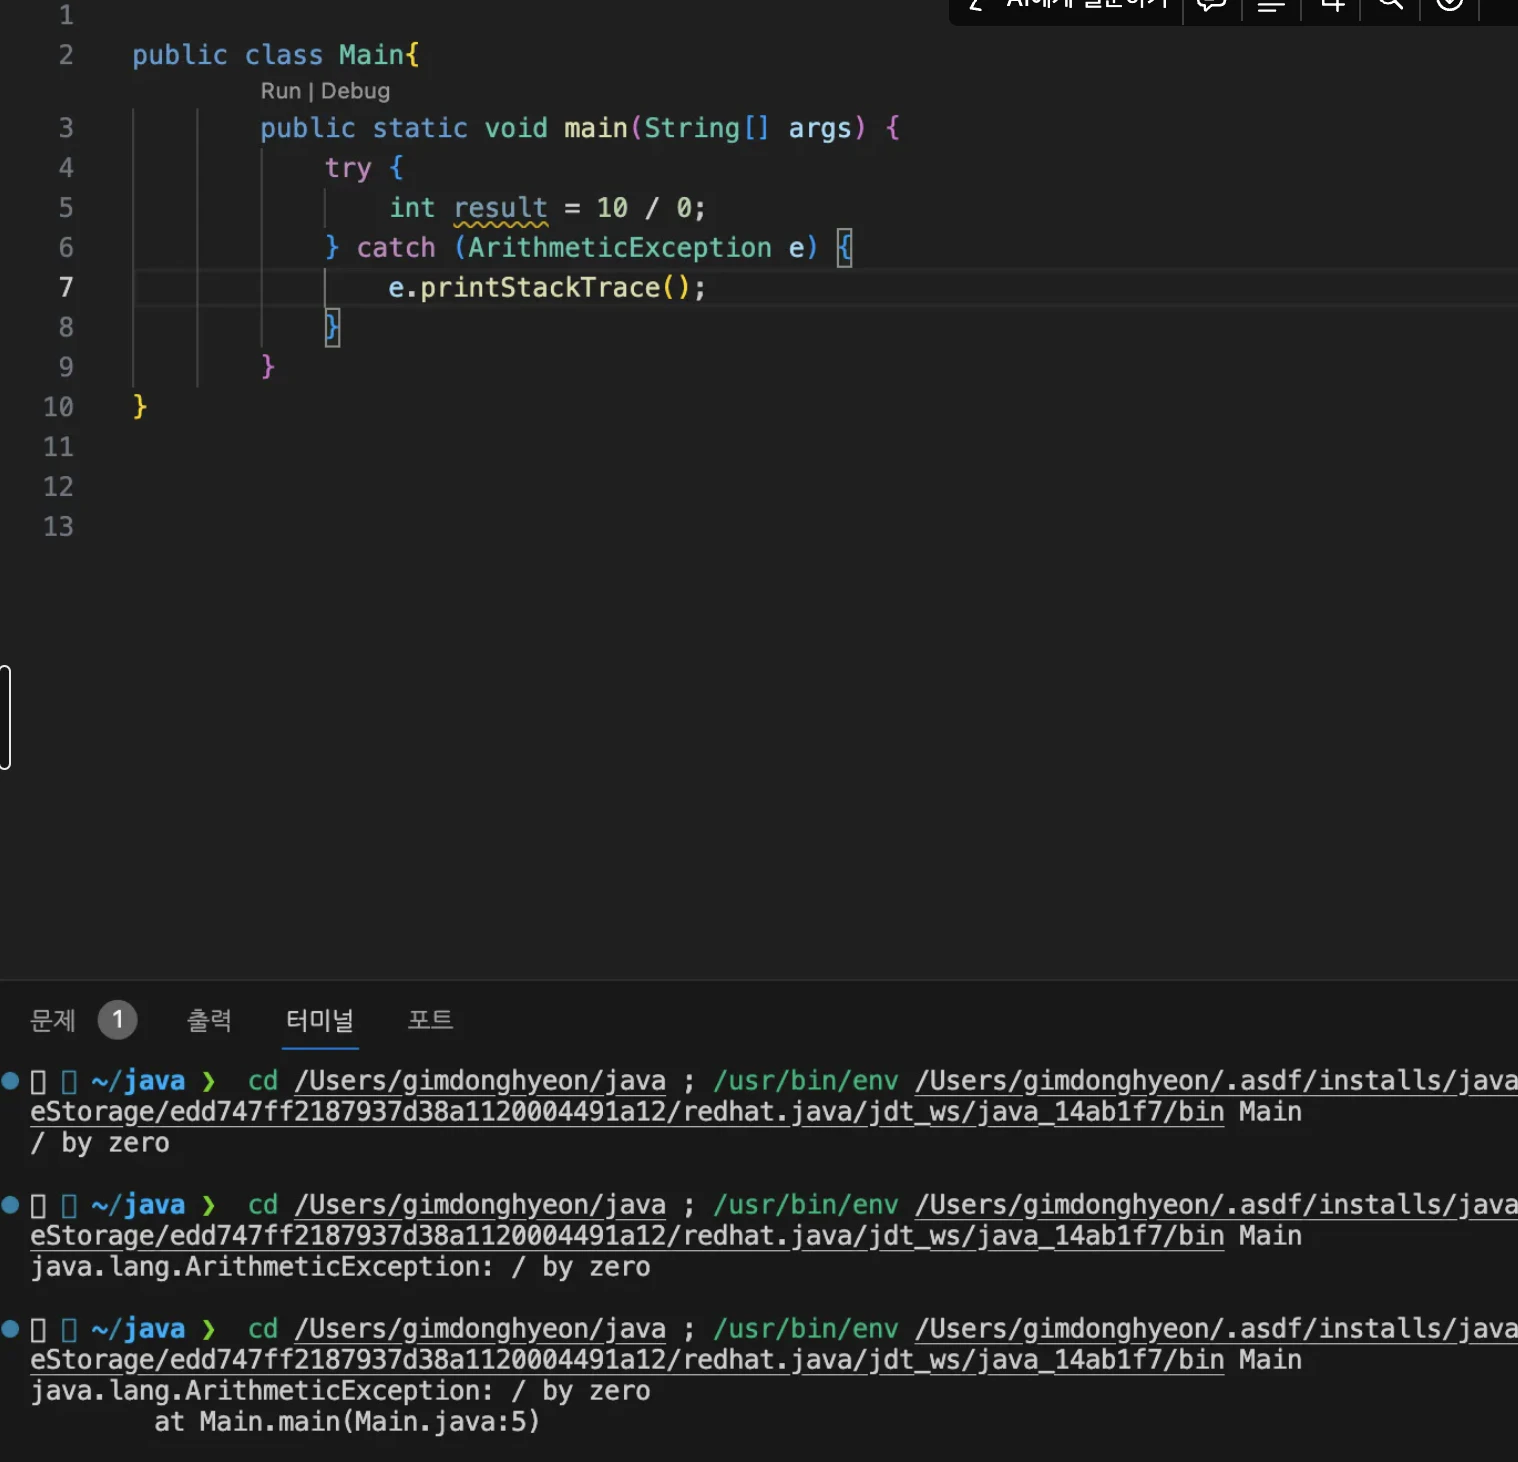The image size is (1518, 1462).
Task: Click the 'catch' keyword on line 6
Action: [x=396, y=248]
